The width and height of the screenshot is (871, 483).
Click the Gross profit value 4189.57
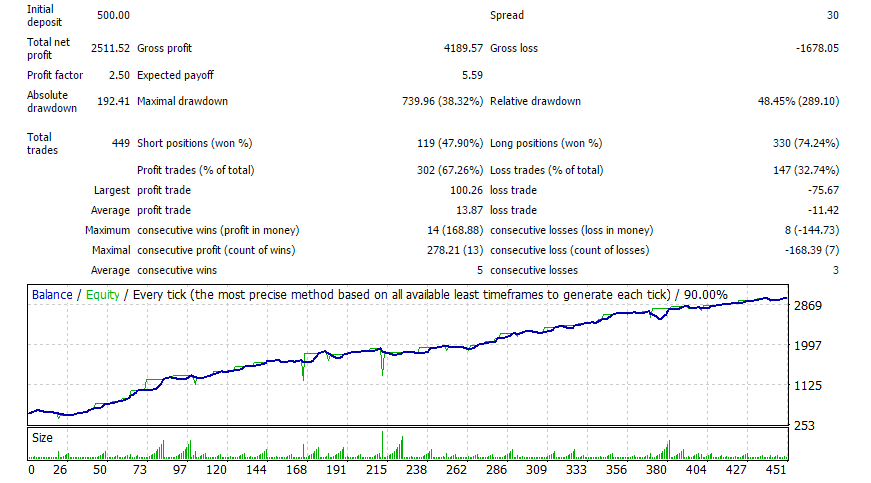click(463, 48)
